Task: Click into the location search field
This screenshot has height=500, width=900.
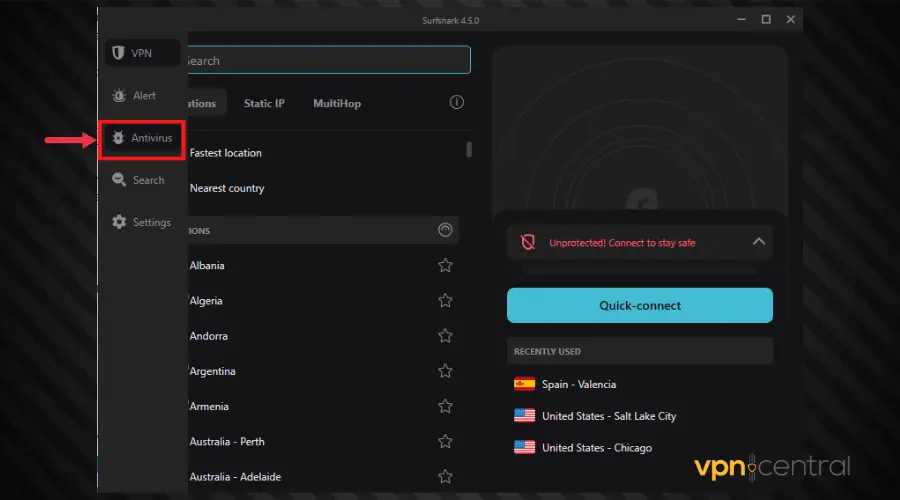Action: click(x=329, y=60)
